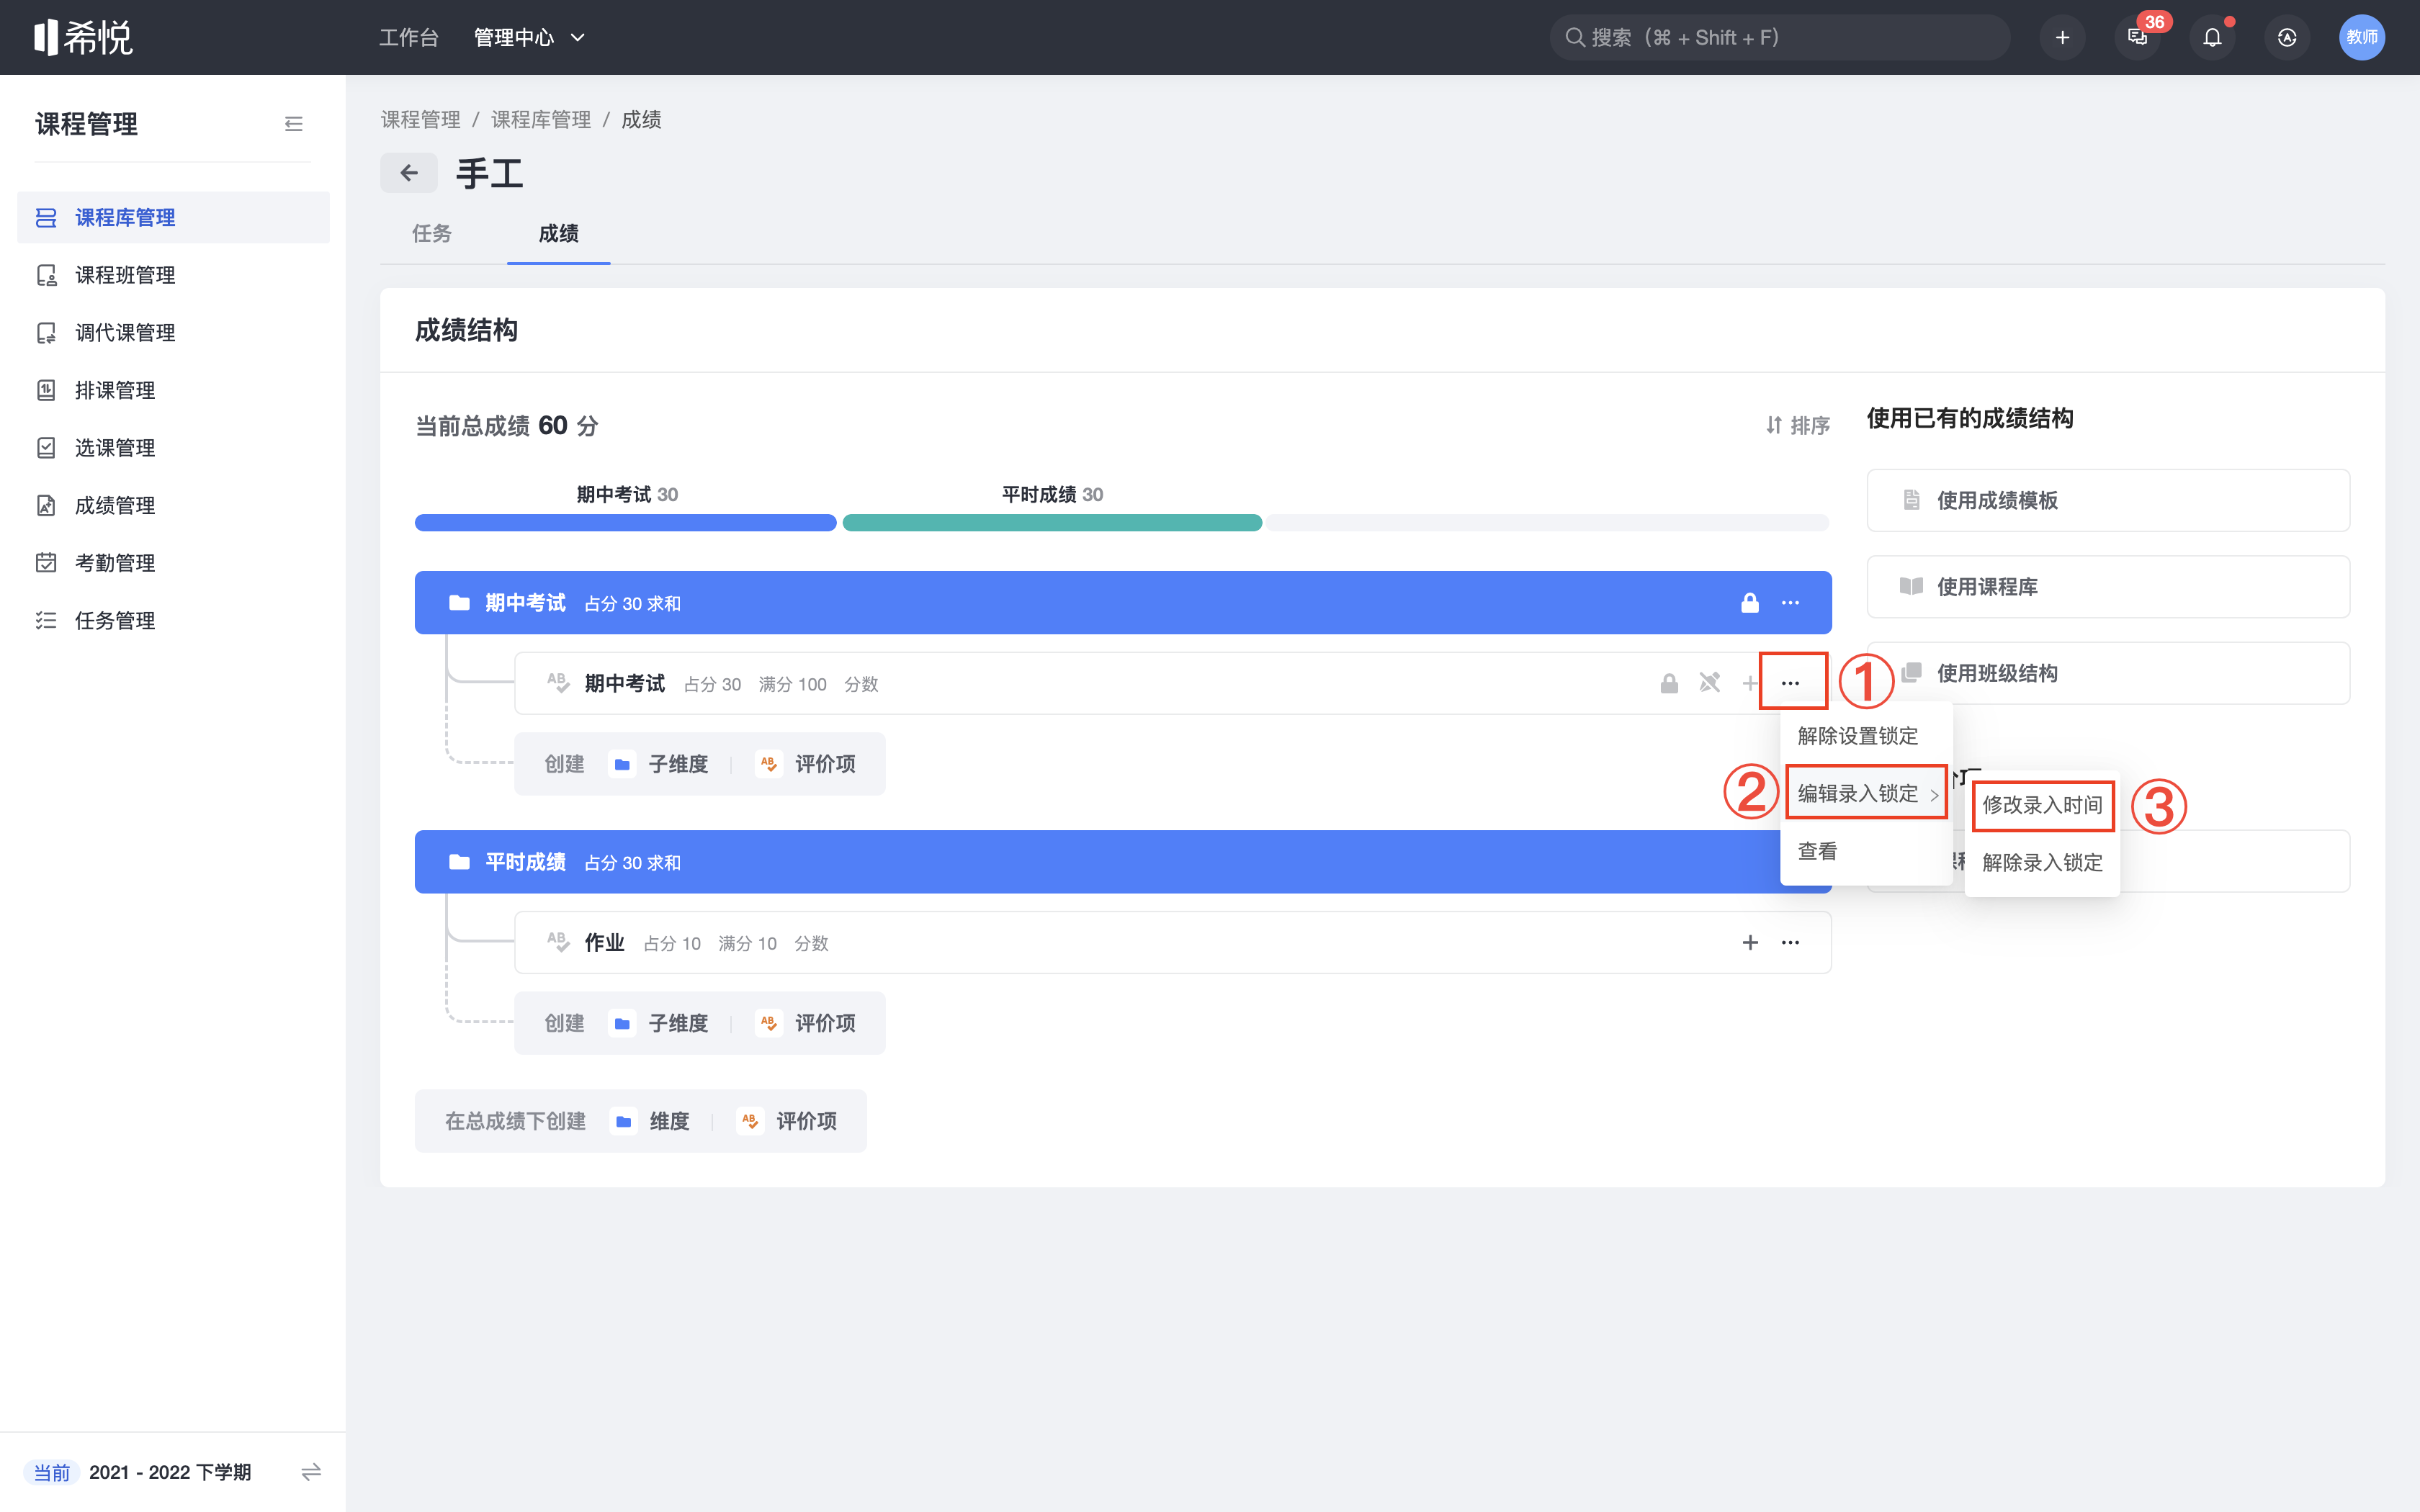Image resolution: width=2420 pixels, height=1512 pixels.
Task: Open messages with 36 badge
Action: point(2138,37)
